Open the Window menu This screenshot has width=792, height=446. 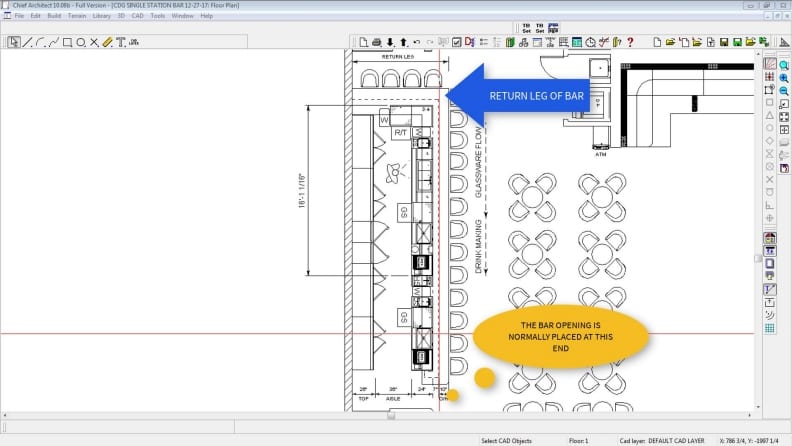click(182, 16)
